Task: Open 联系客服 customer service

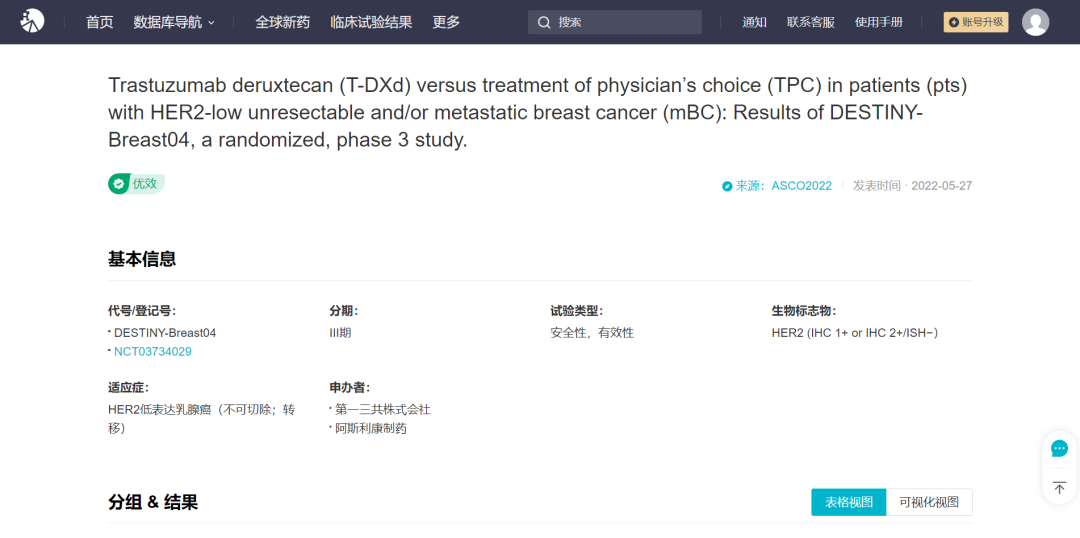Action: click(x=811, y=22)
